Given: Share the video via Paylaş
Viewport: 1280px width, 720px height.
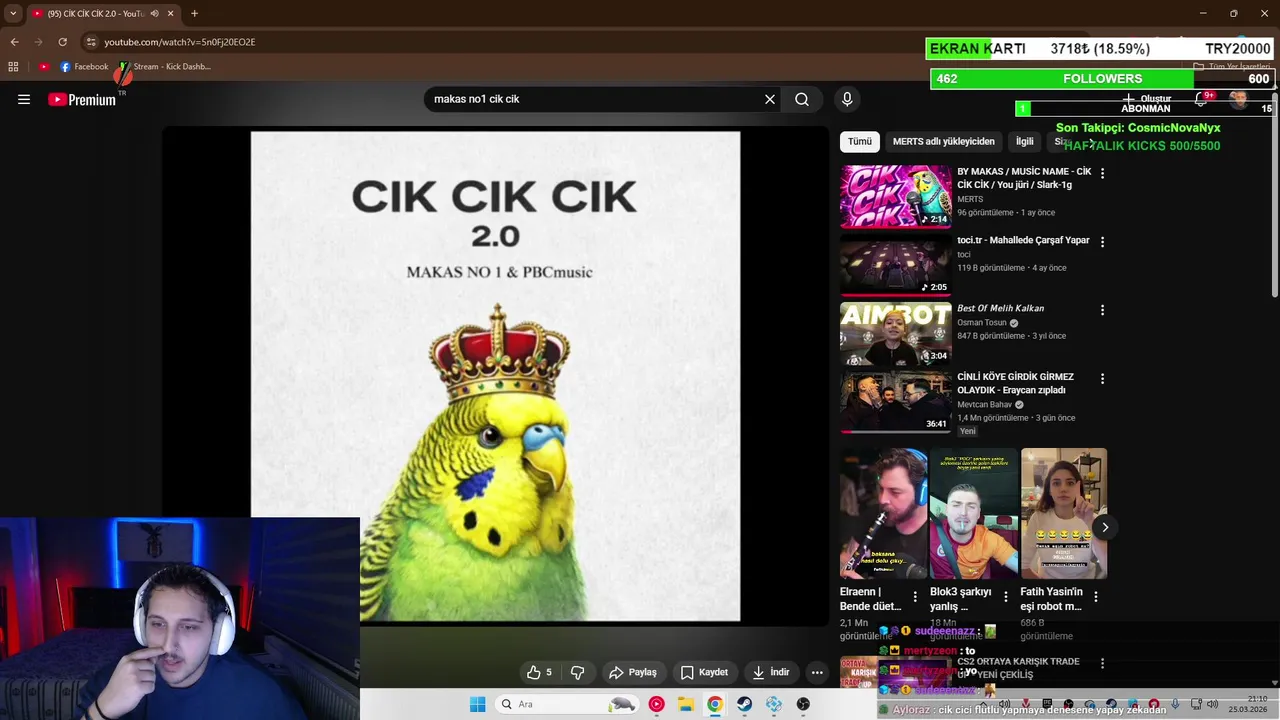Looking at the screenshot, I should [633, 672].
